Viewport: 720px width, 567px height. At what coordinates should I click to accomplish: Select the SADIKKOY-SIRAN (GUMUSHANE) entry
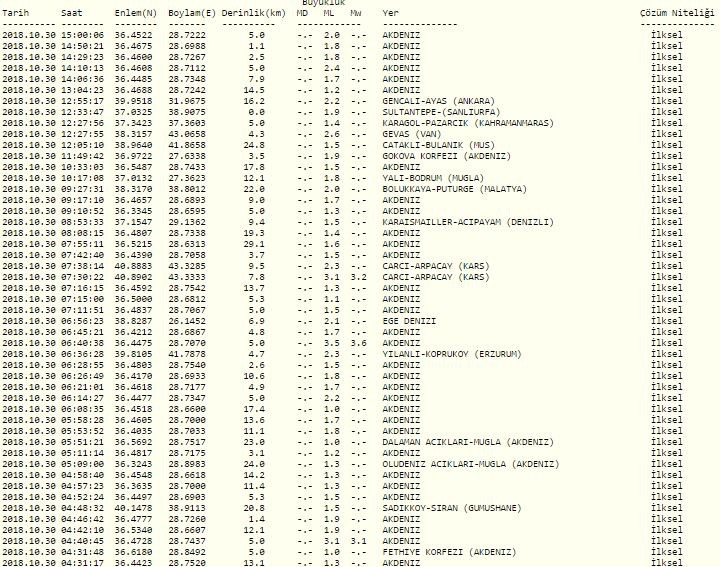451,508
